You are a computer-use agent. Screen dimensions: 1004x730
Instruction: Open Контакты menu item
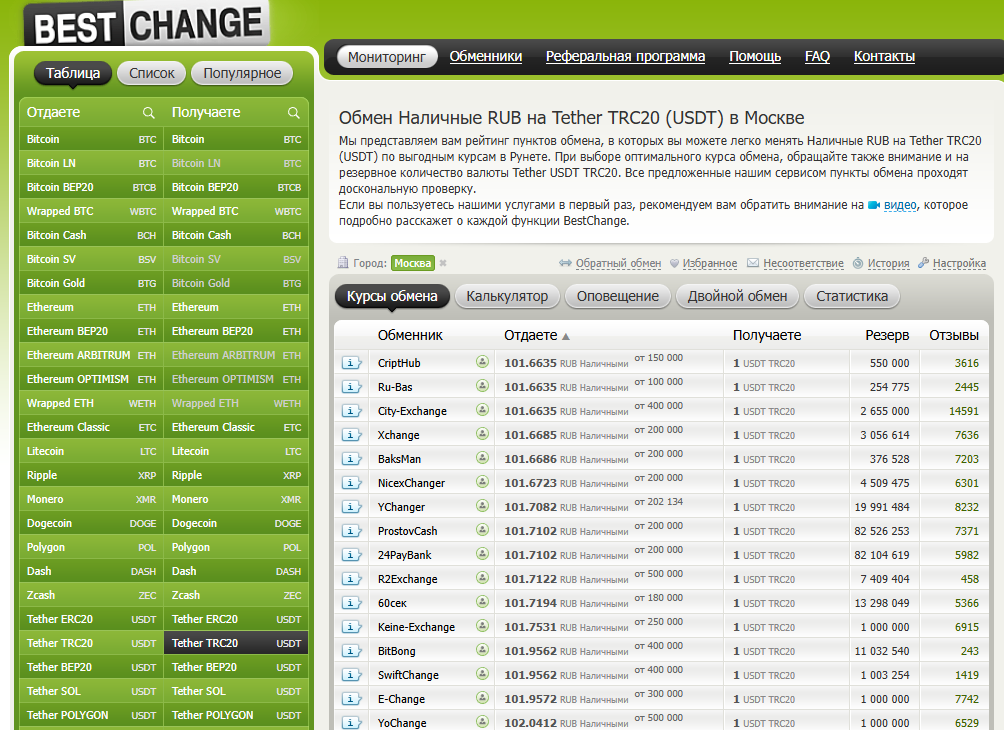884,56
